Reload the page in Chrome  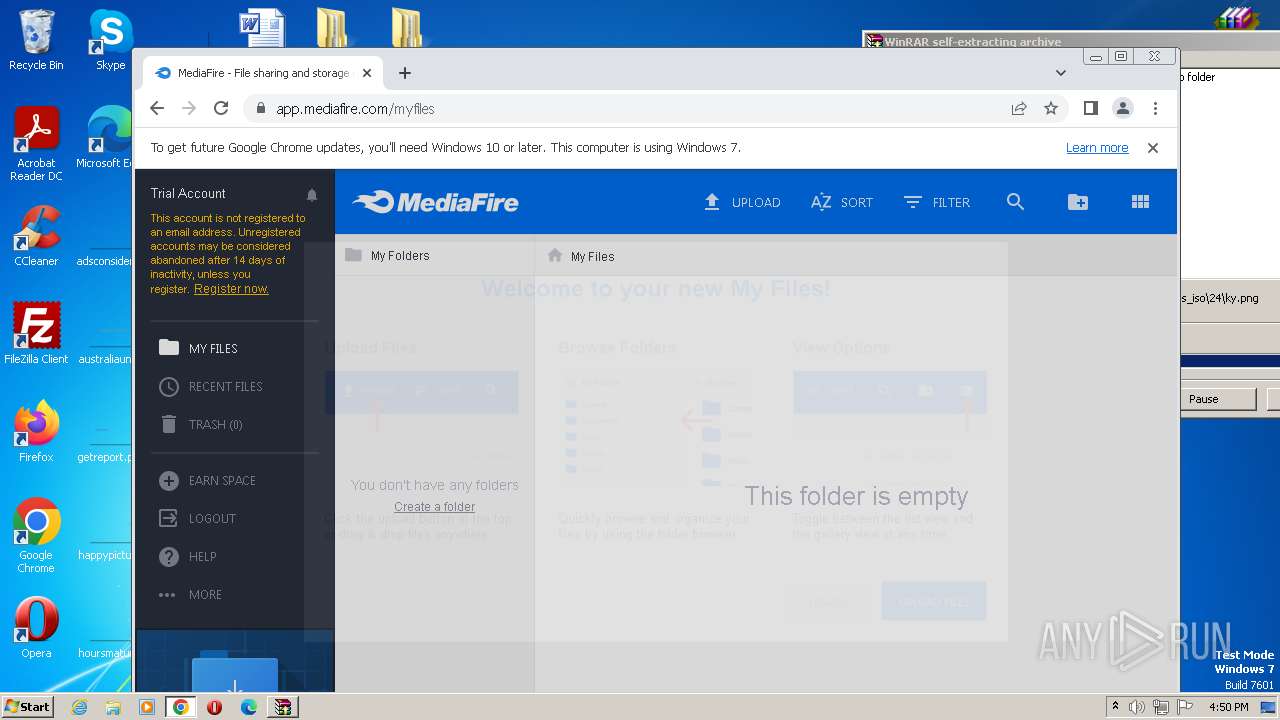click(221, 108)
